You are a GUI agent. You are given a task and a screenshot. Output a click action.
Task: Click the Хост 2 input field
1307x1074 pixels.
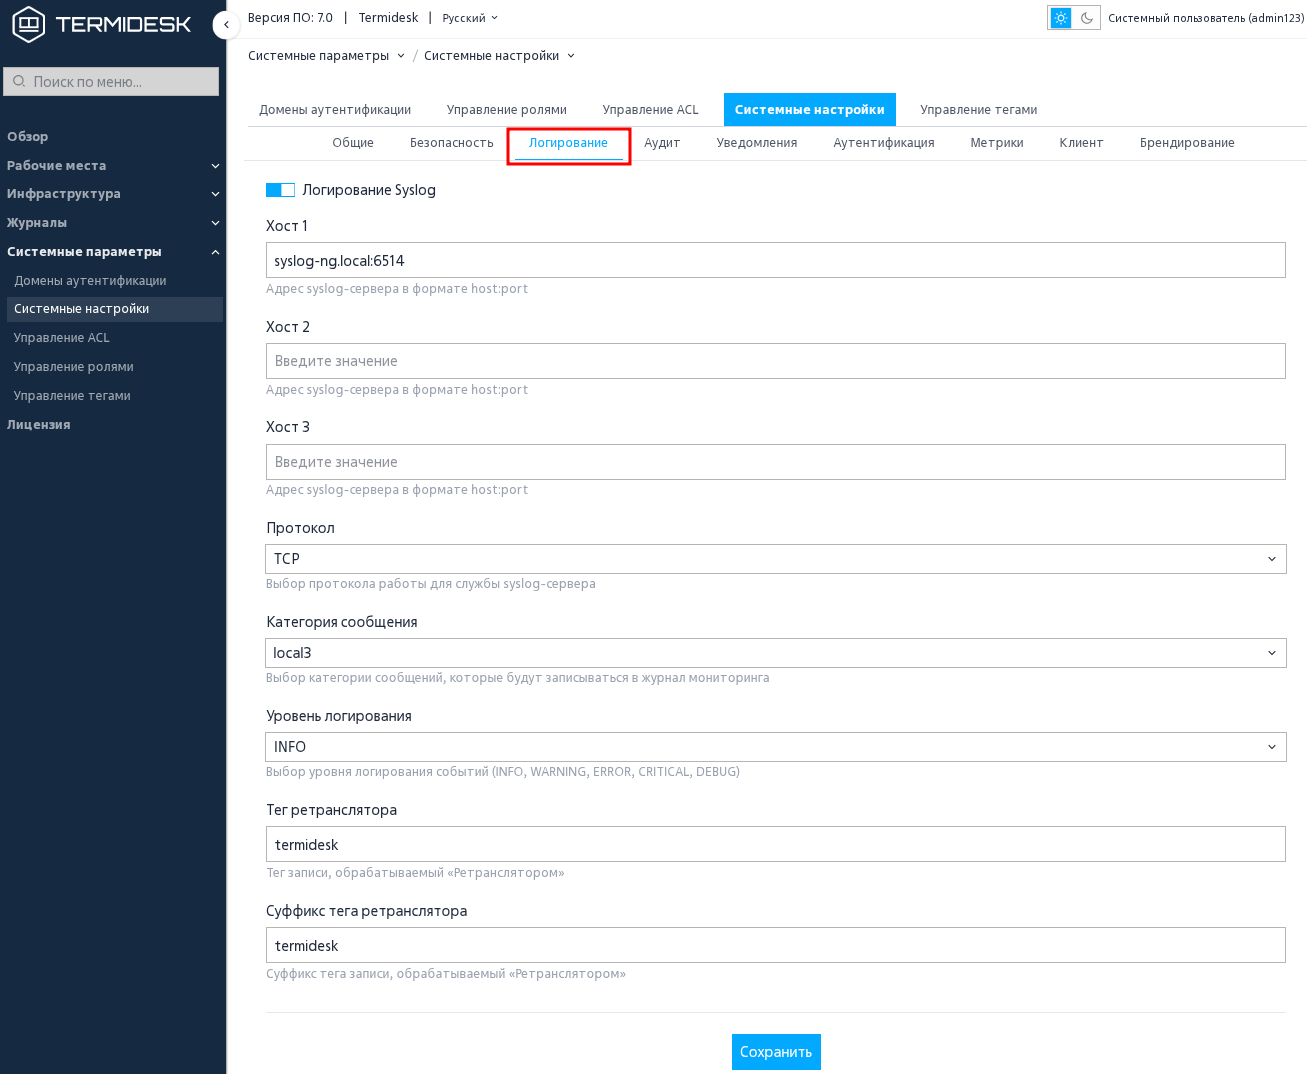(x=776, y=361)
